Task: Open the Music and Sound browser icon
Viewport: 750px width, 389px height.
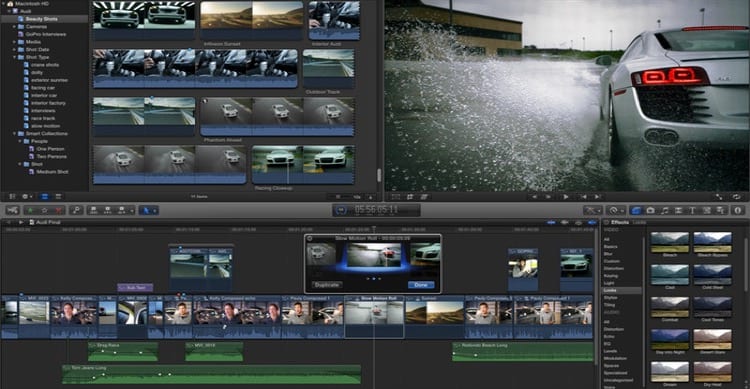Action: tap(664, 210)
